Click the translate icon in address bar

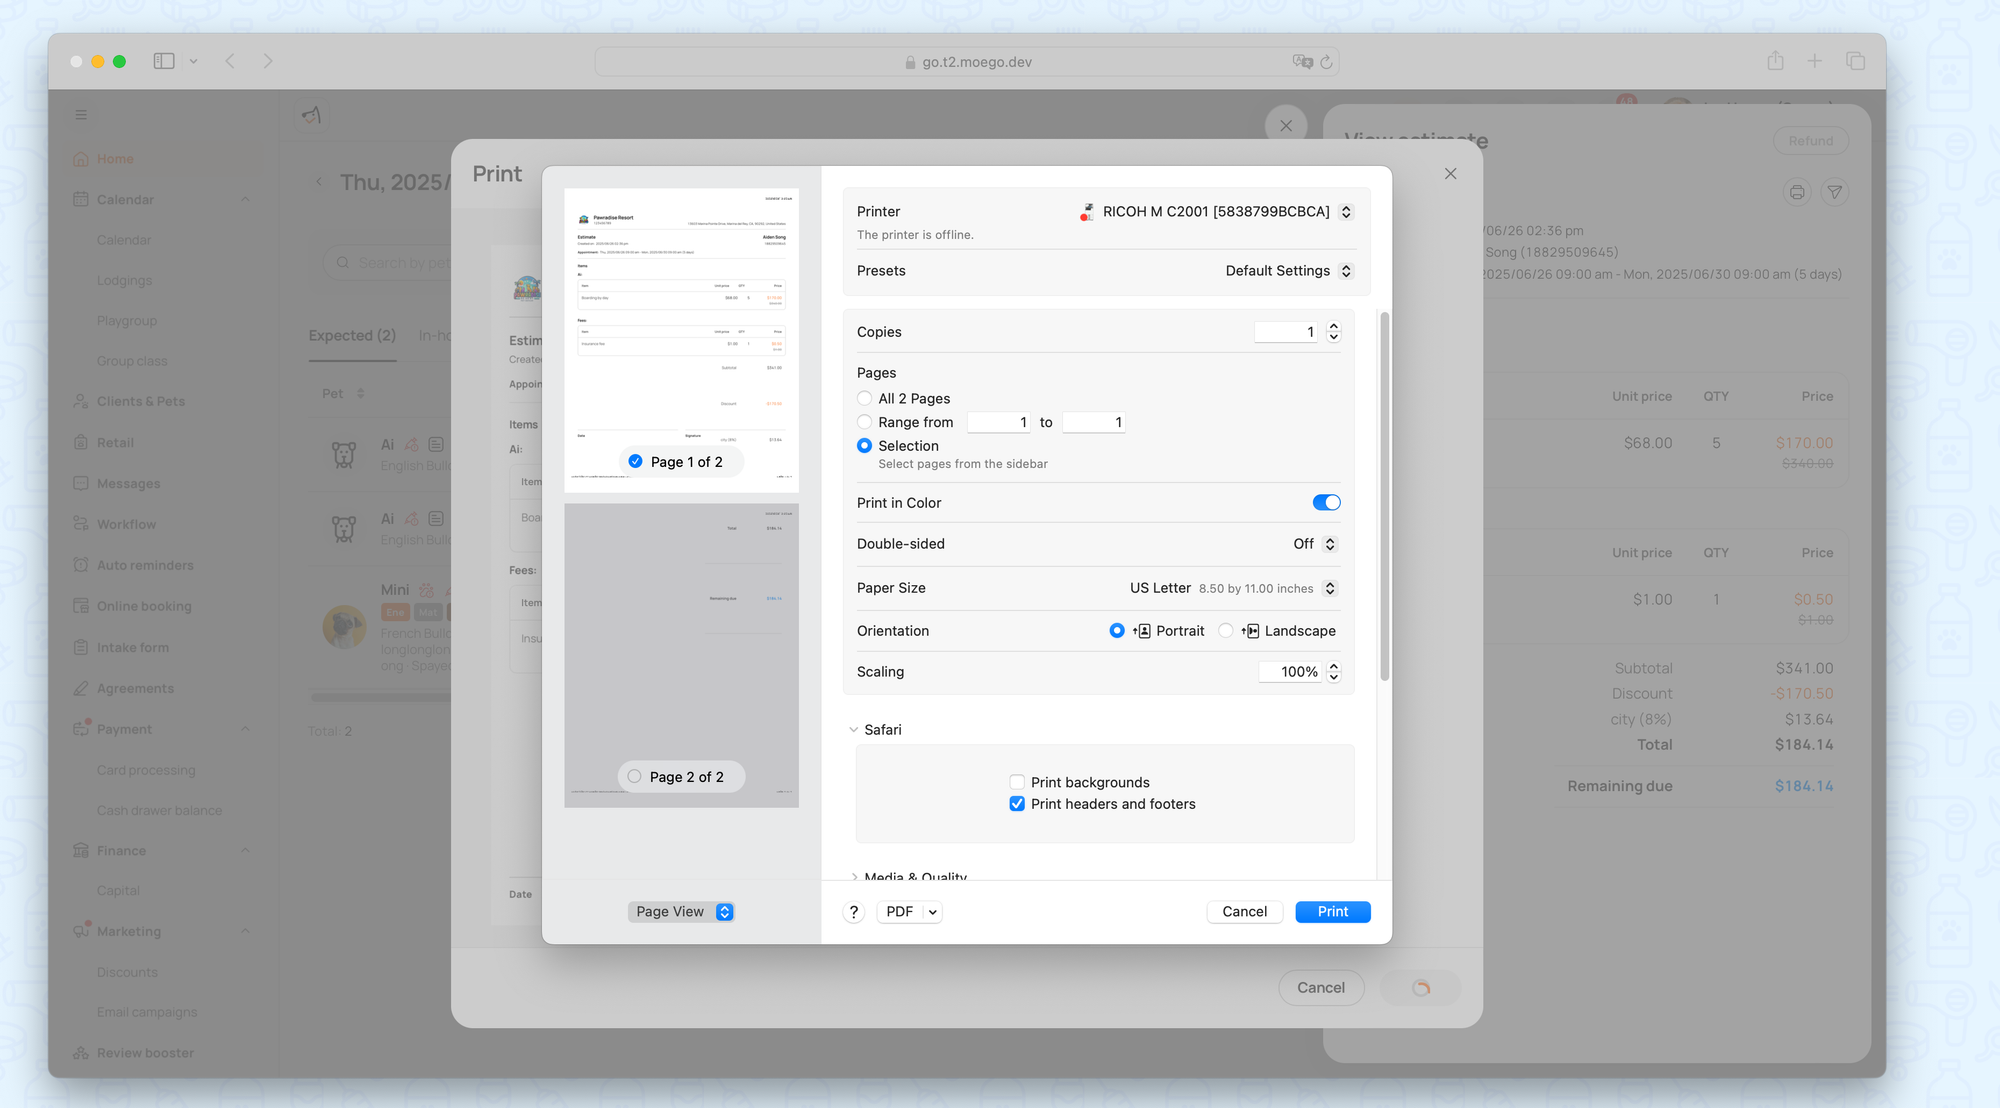[1302, 62]
